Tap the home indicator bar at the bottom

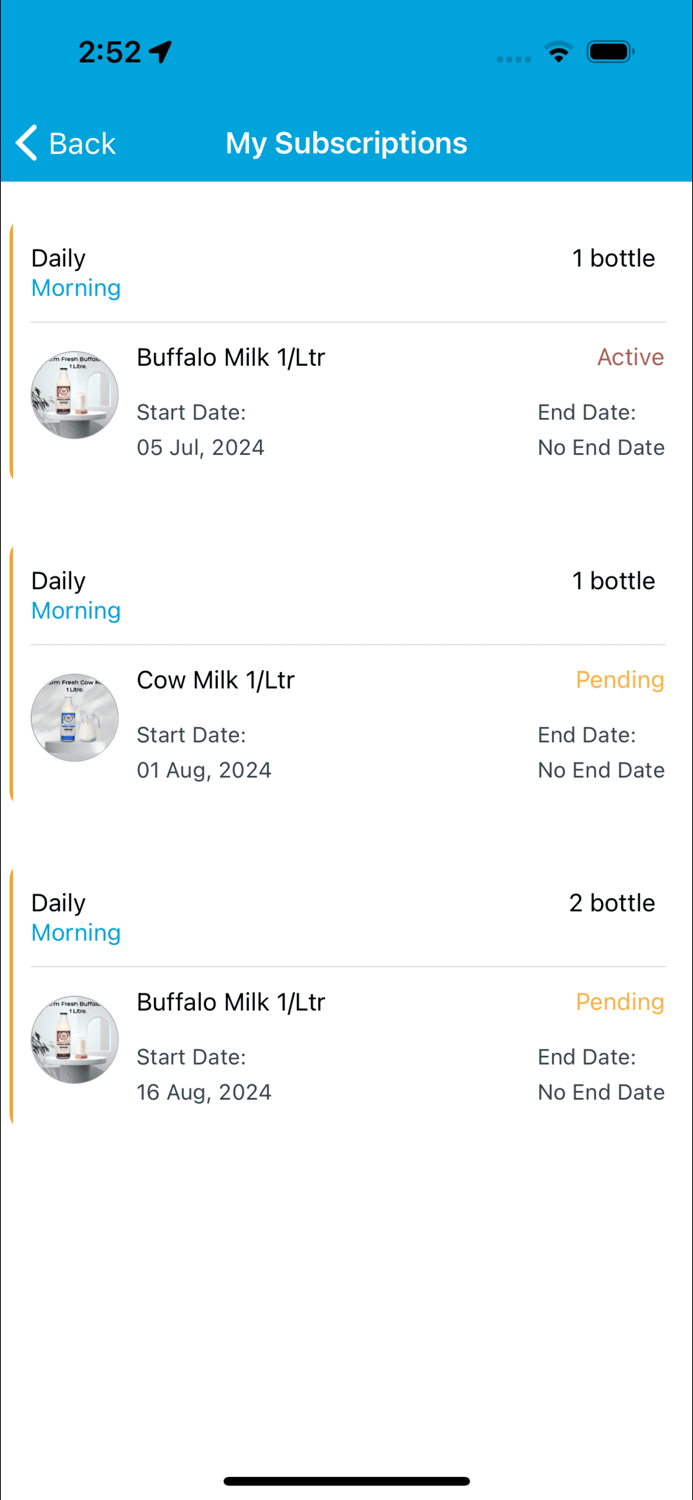coord(346,1481)
